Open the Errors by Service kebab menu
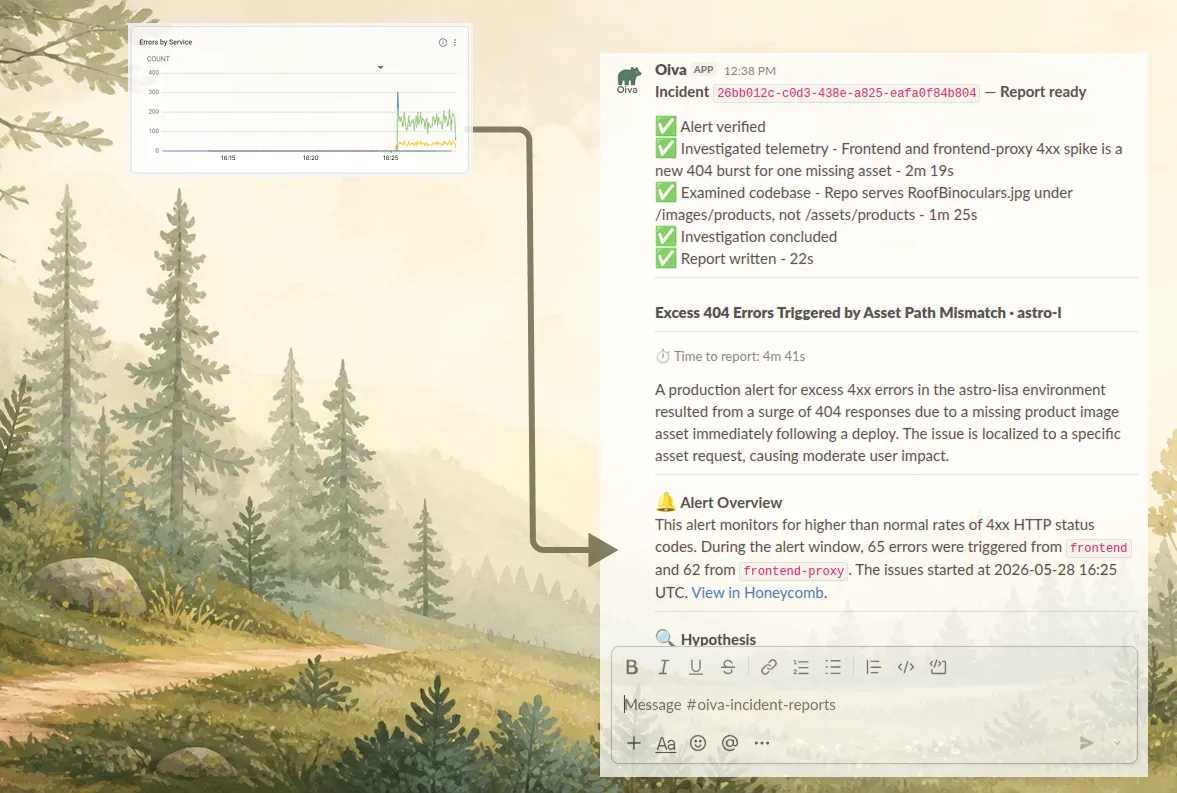Viewport: 1177px width, 793px height. pos(455,43)
